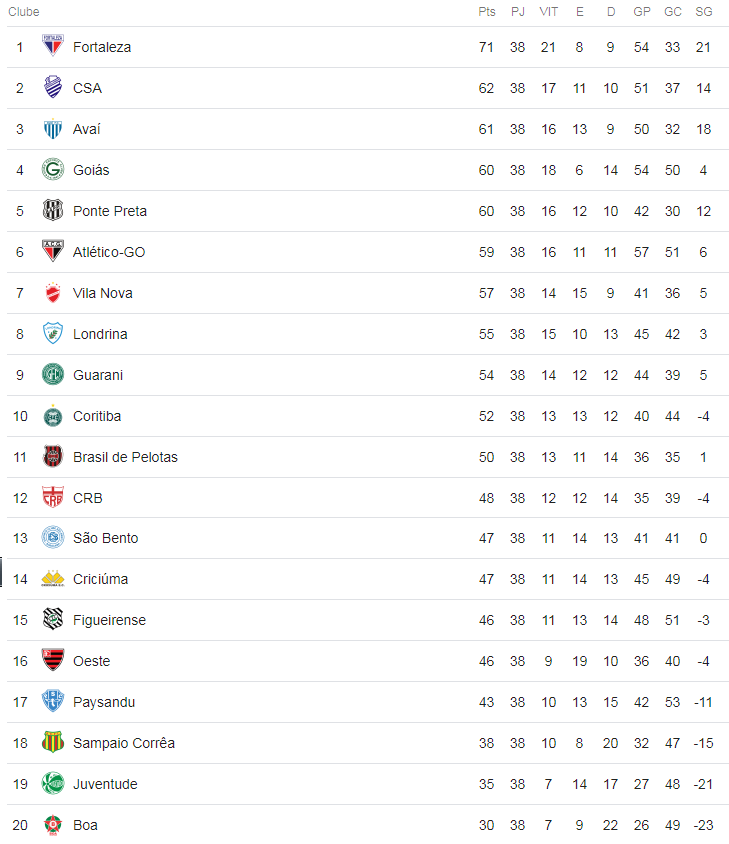The height and width of the screenshot is (844, 729).
Task: Click the Vila Nova red crest
Action: pos(53,292)
